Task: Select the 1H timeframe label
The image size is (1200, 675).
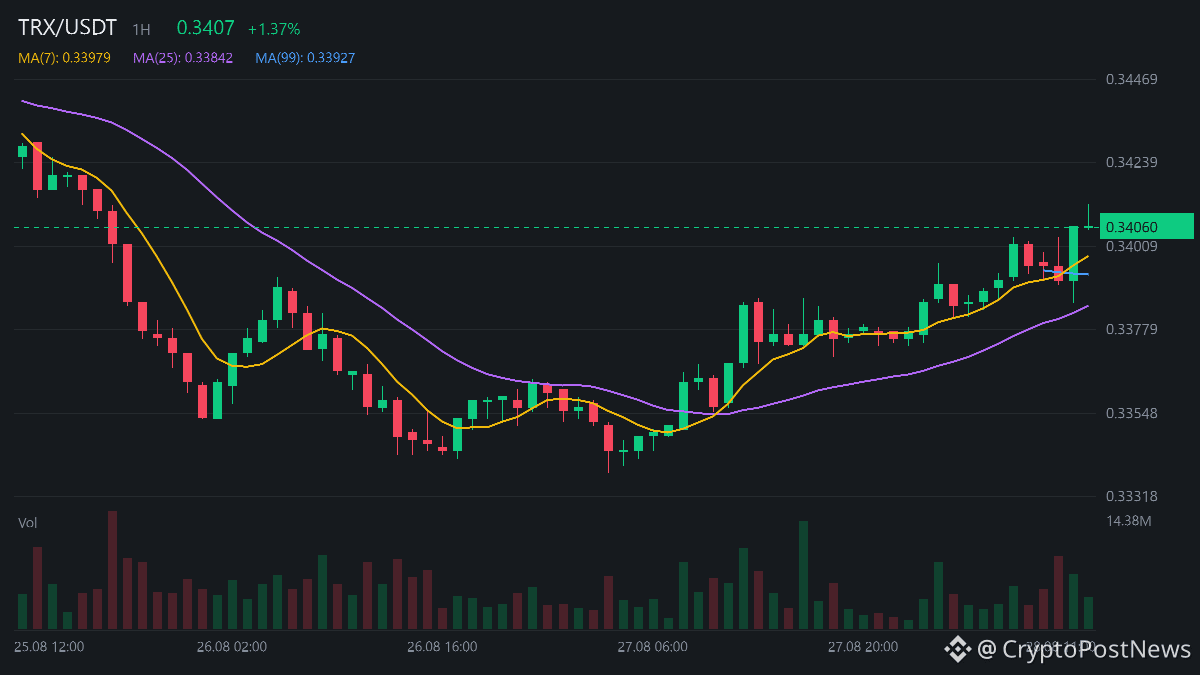Action: point(141,30)
